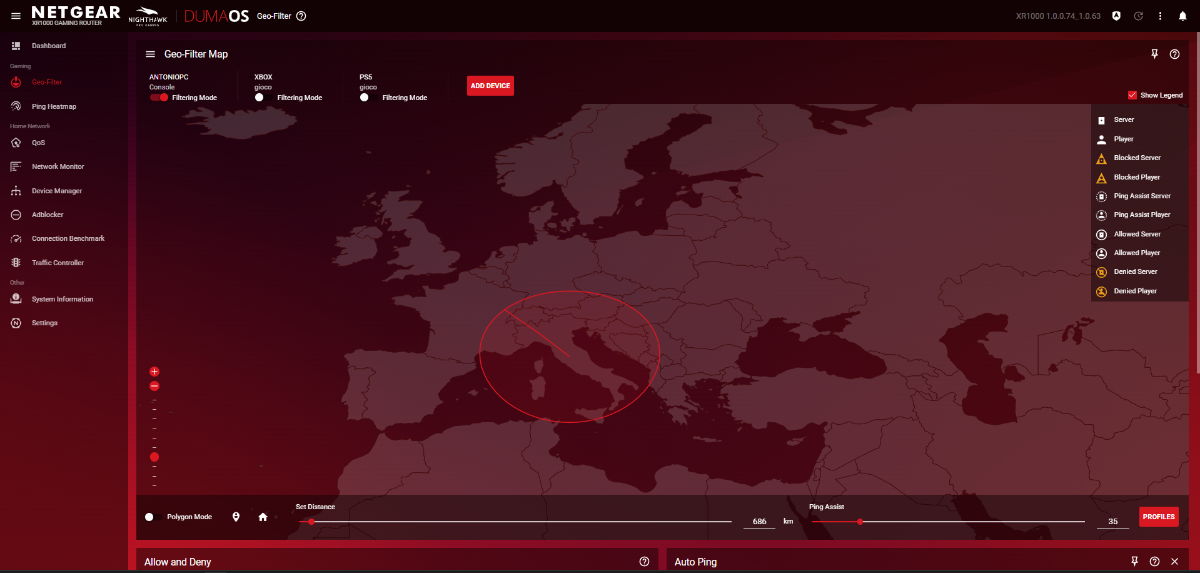
Task: Toggle Filtering Mode for XBOX
Action: (x=263, y=98)
